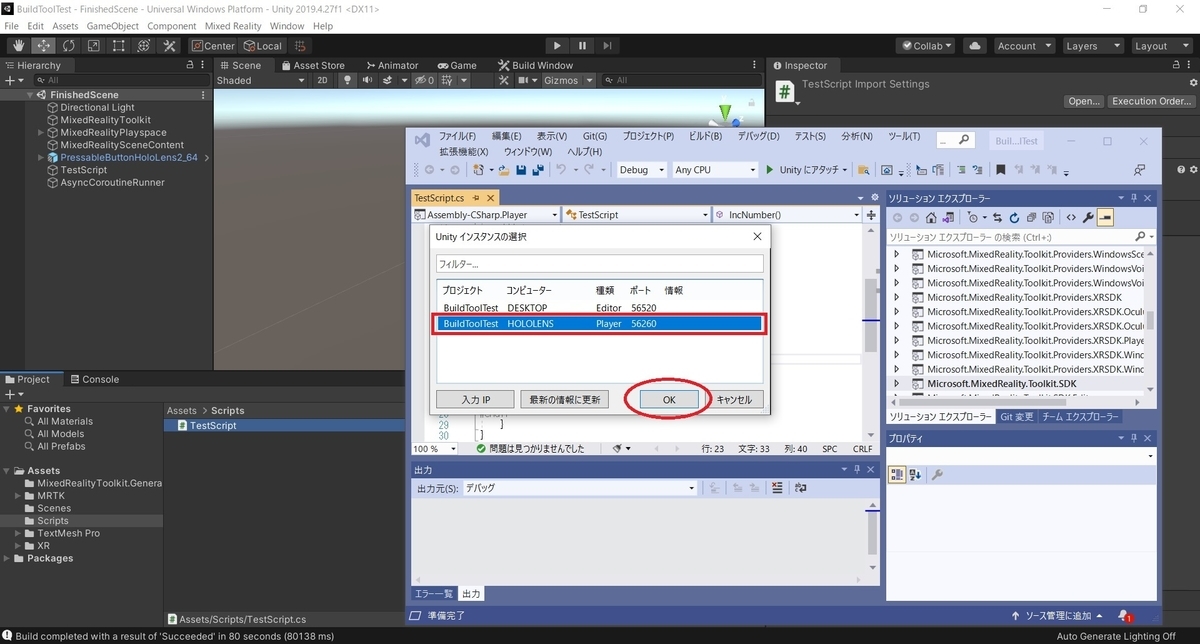Select DESKTOP Editor row in instance list
1200x644 pixels.
tap(602, 308)
